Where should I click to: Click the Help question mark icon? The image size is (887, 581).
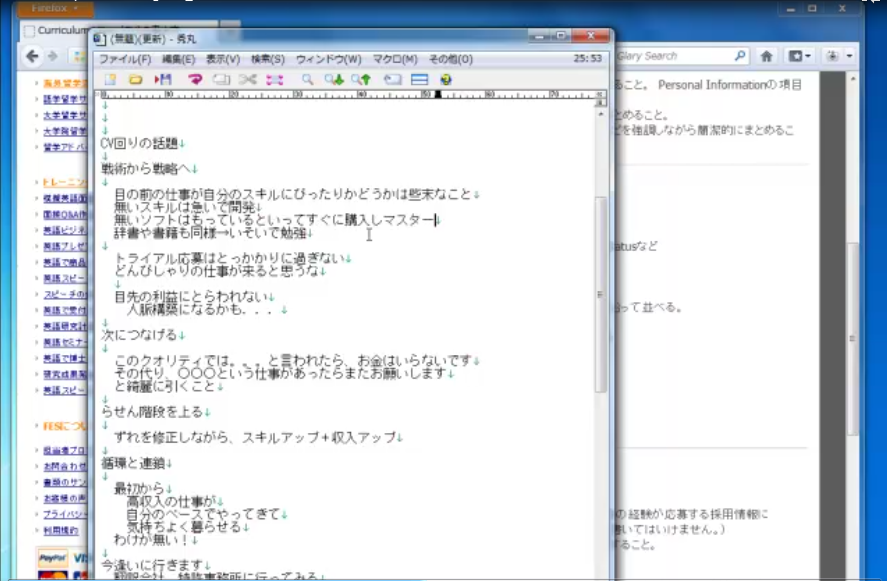point(446,80)
